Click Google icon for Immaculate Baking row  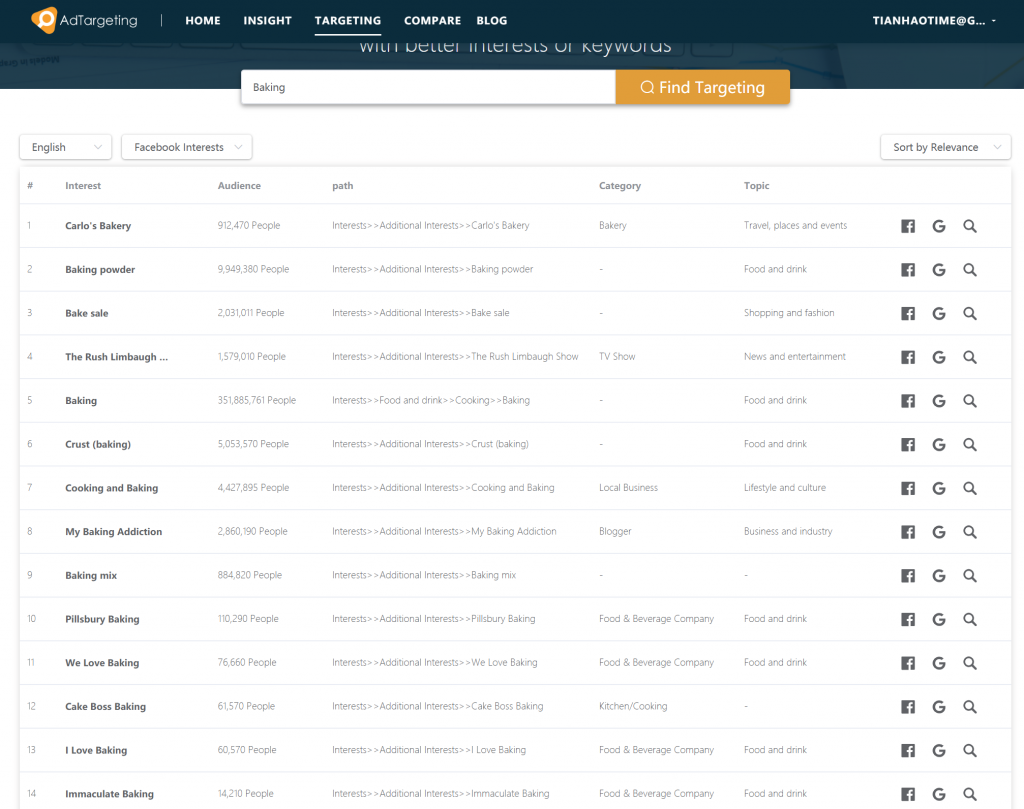coord(938,795)
